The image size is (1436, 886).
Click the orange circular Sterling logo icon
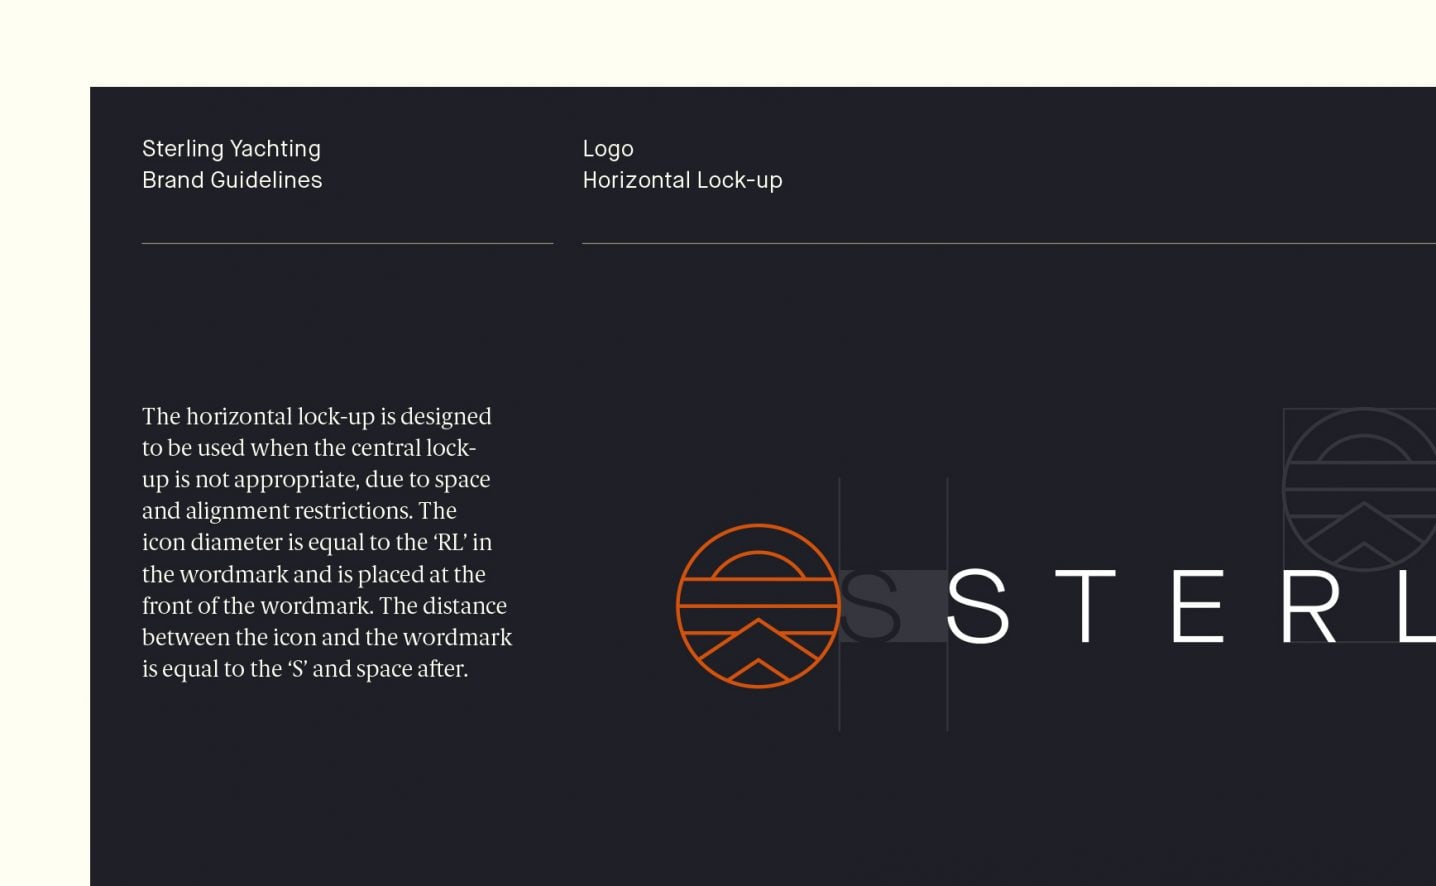pos(758,606)
